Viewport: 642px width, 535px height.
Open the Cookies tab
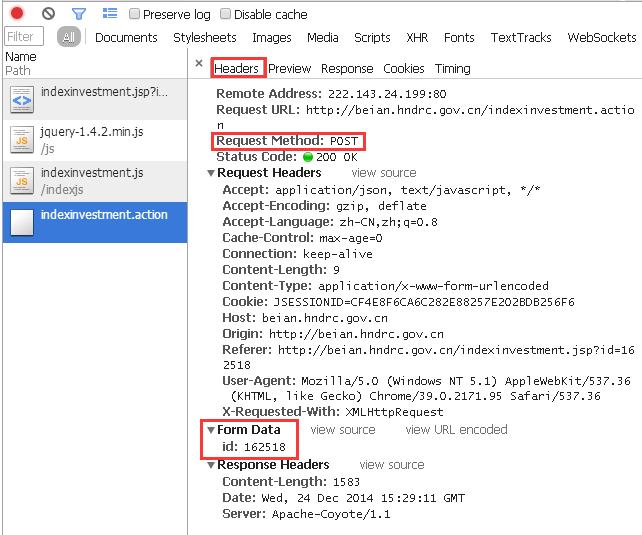404,69
